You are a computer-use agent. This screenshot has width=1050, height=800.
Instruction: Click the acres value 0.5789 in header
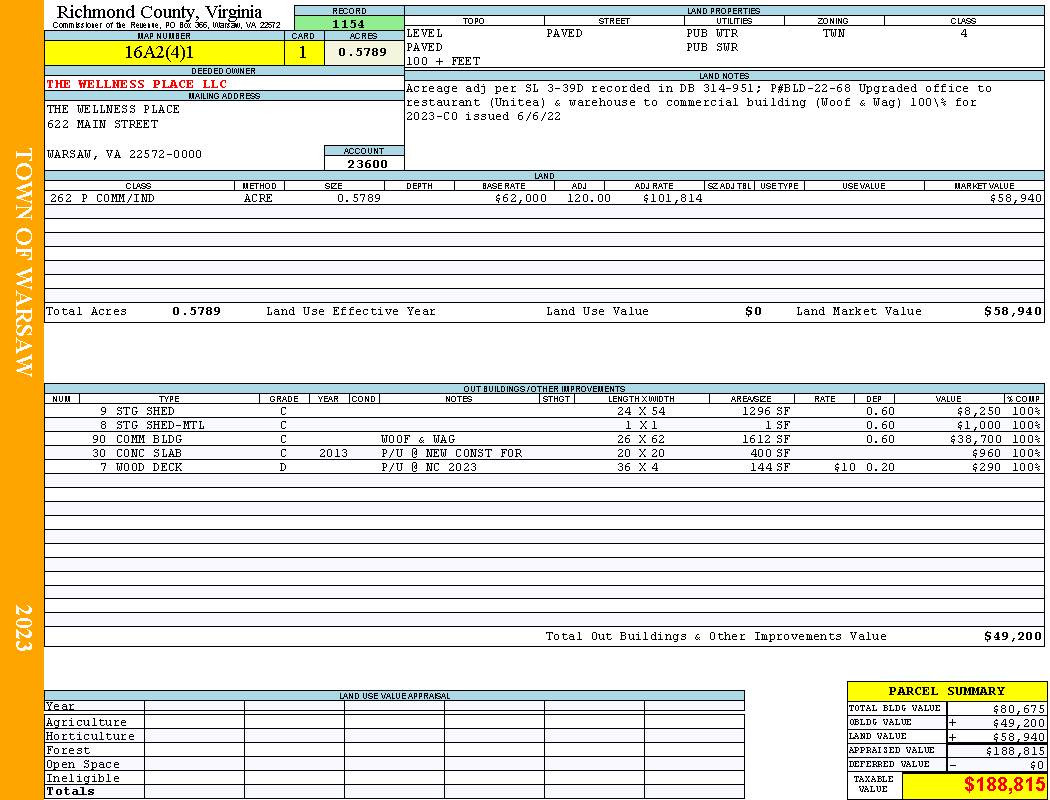pos(362,52)
